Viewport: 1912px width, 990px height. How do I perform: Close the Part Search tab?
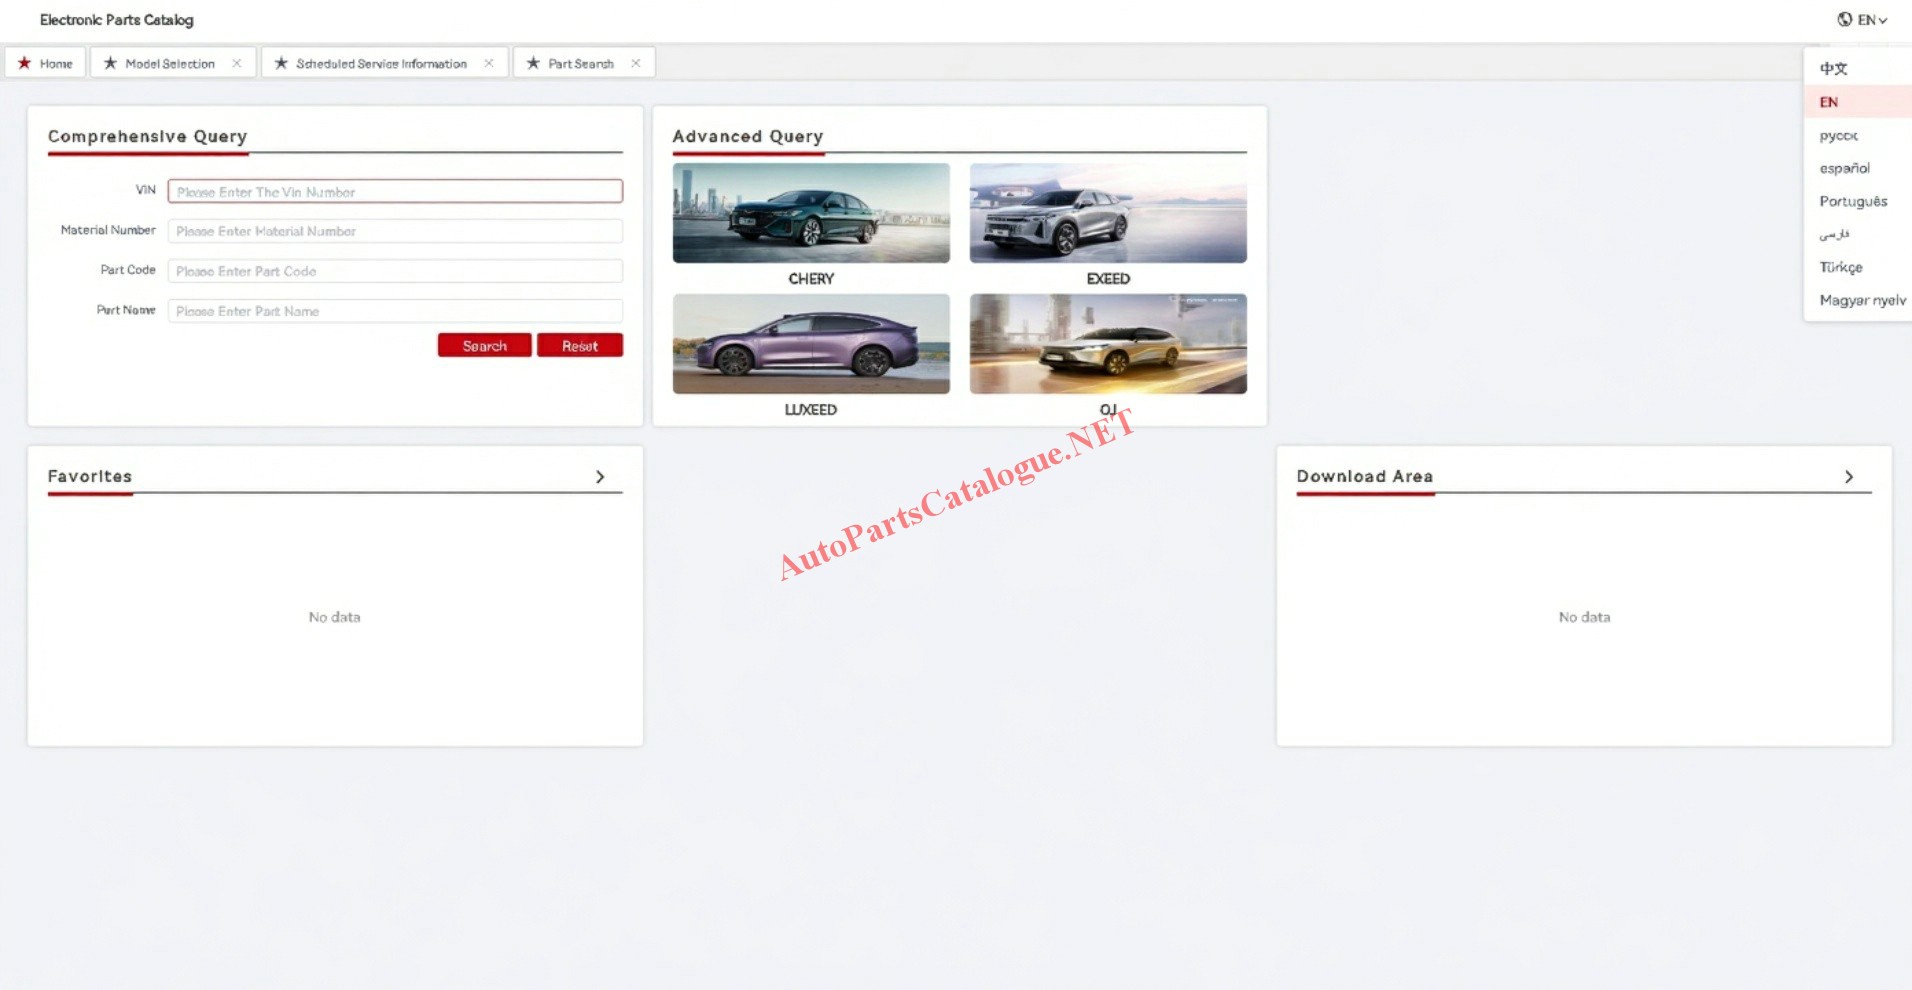point(636,63)
